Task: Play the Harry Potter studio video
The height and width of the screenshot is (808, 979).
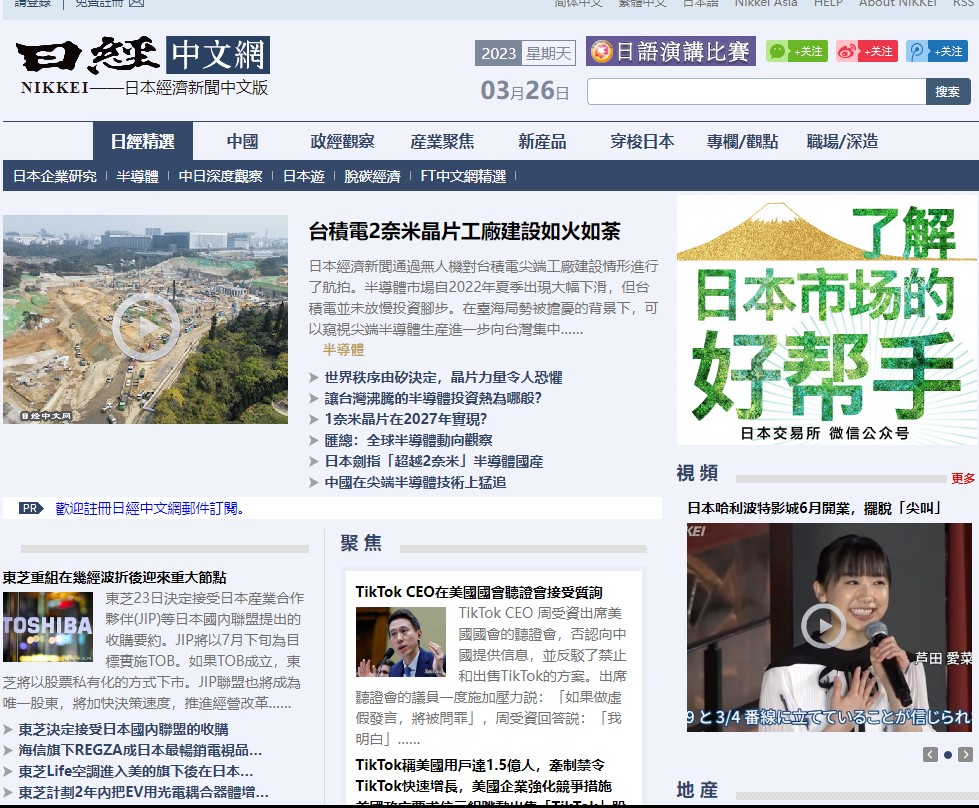Action: coord(823,626)
